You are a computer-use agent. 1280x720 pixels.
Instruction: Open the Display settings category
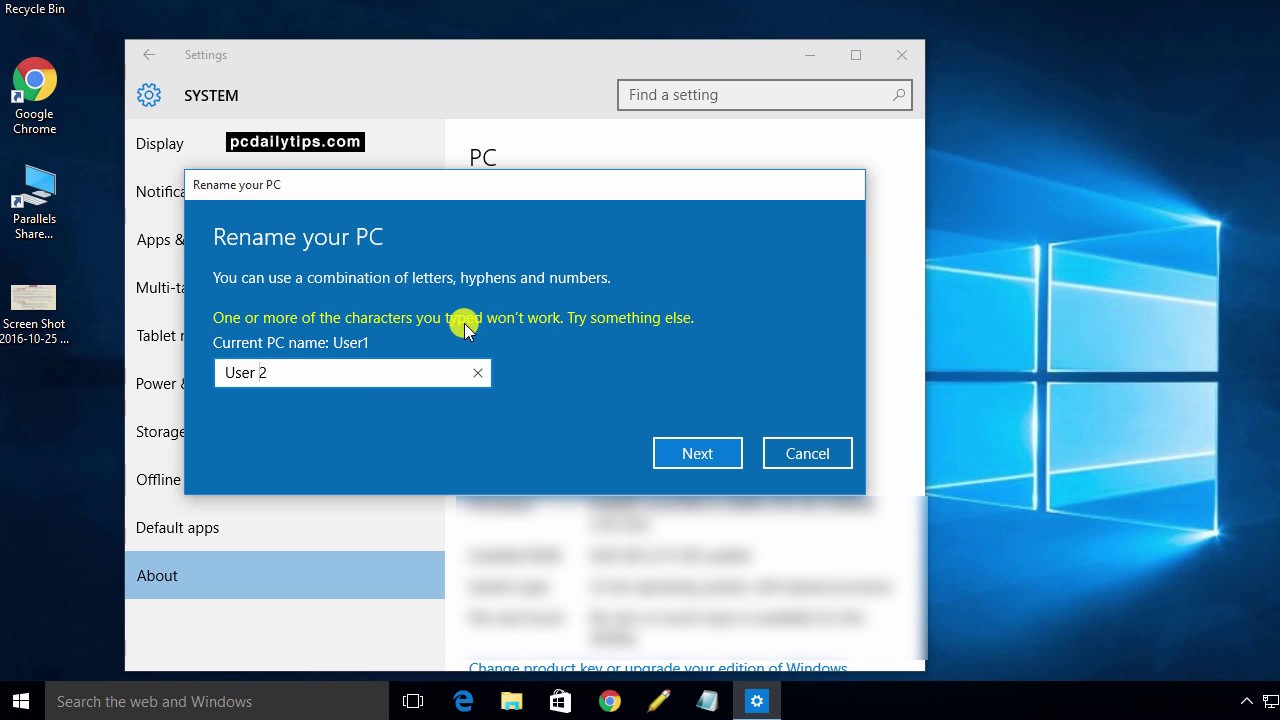[x=159, y=143]
